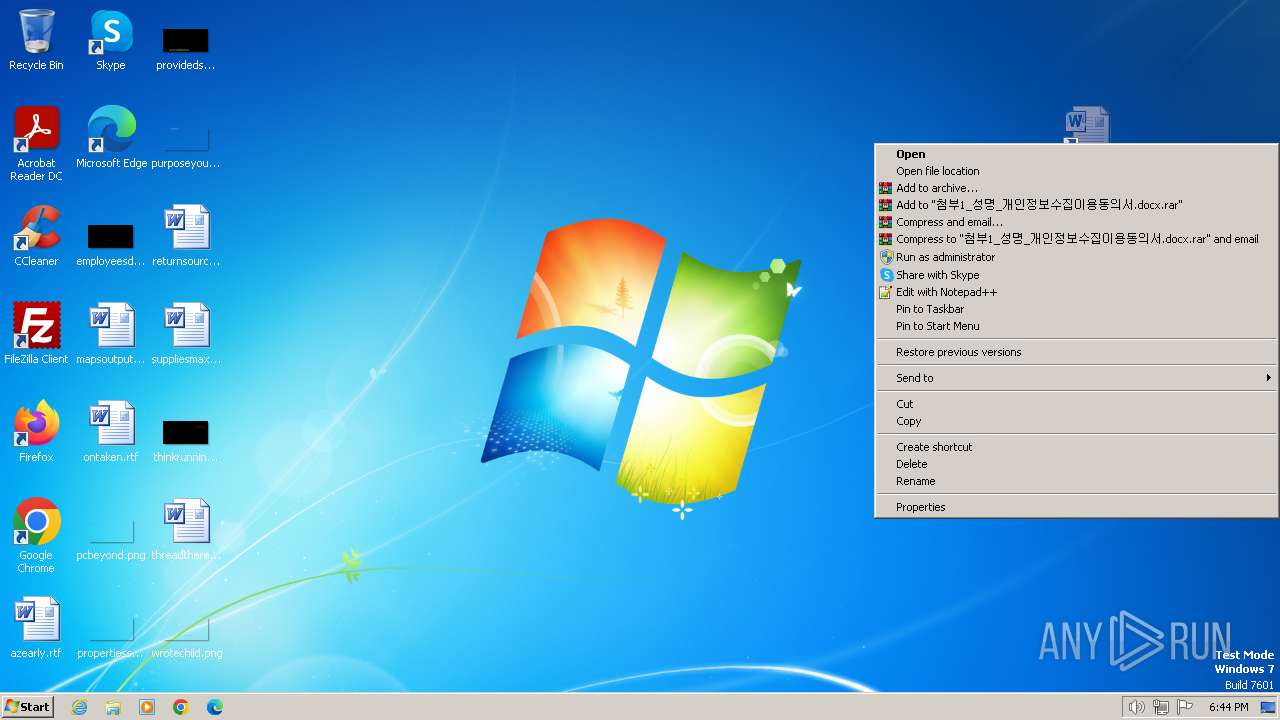Click the Action Center flag tray icon
The height and width of the screenshot is (720, 1280).
[1186, 707]
